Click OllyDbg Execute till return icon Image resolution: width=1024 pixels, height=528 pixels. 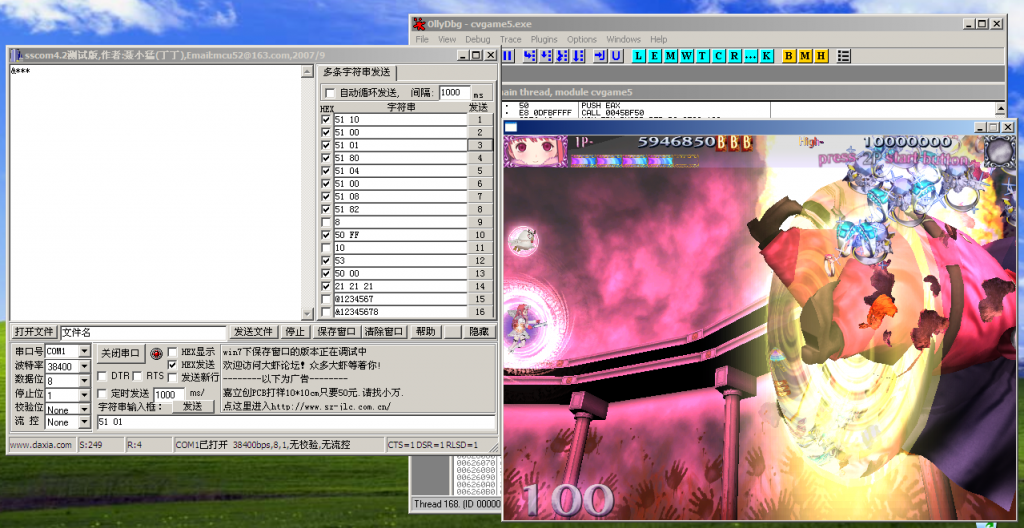coord(600,56)
